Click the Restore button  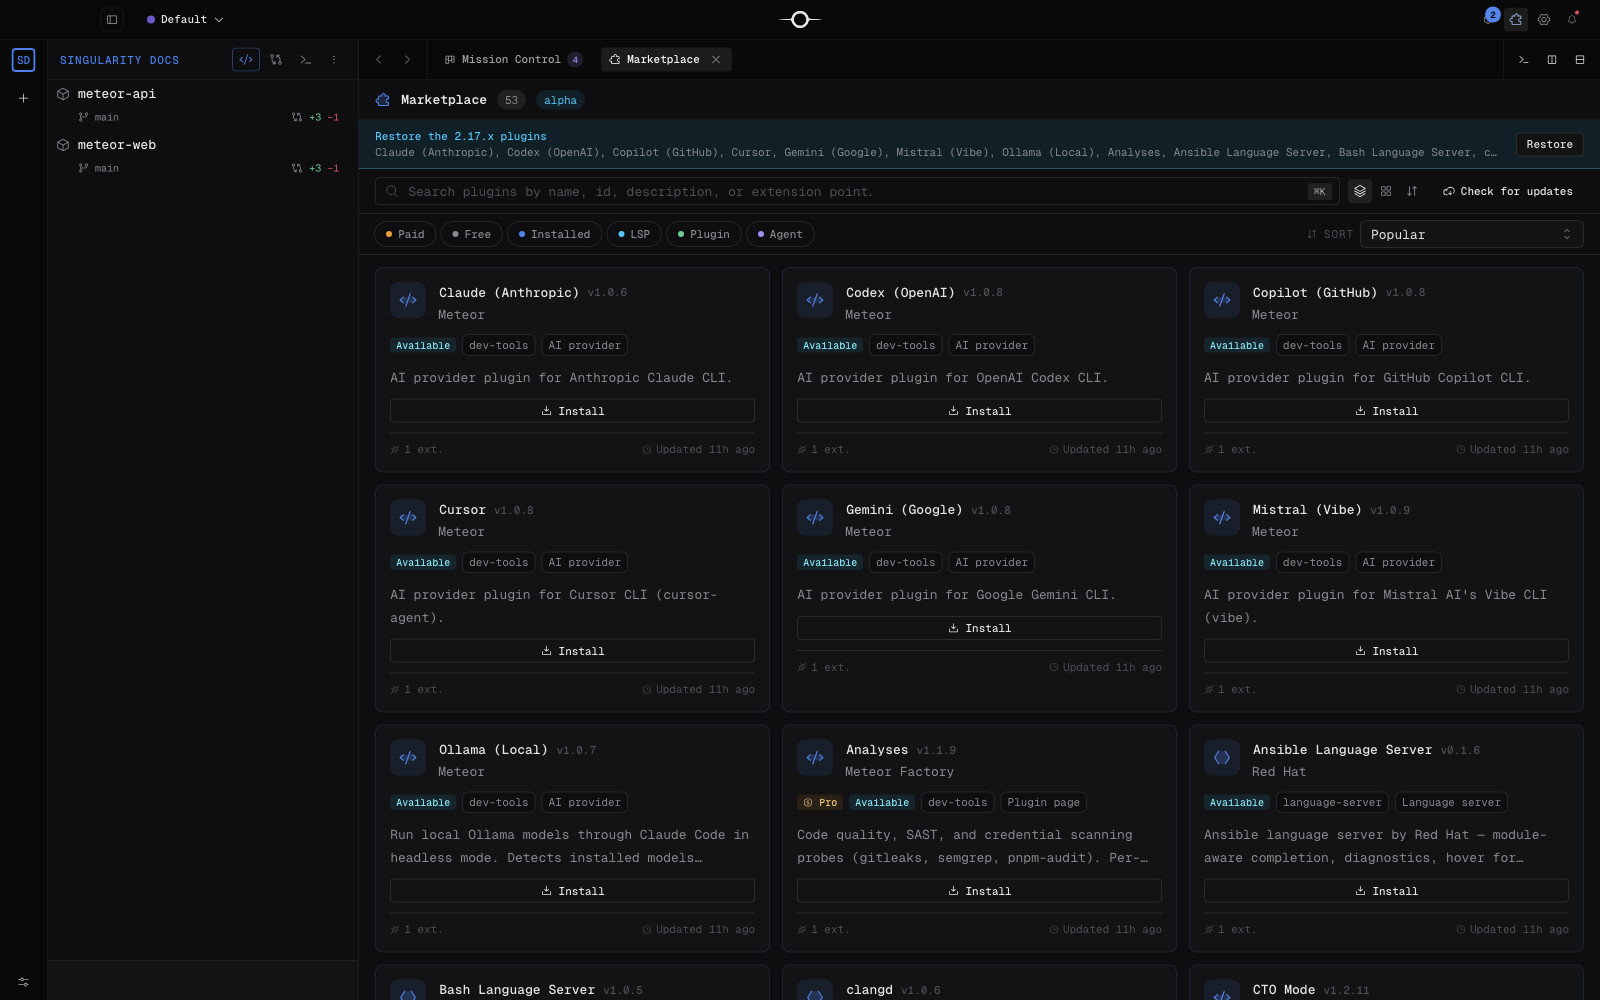pos(1549,144)
